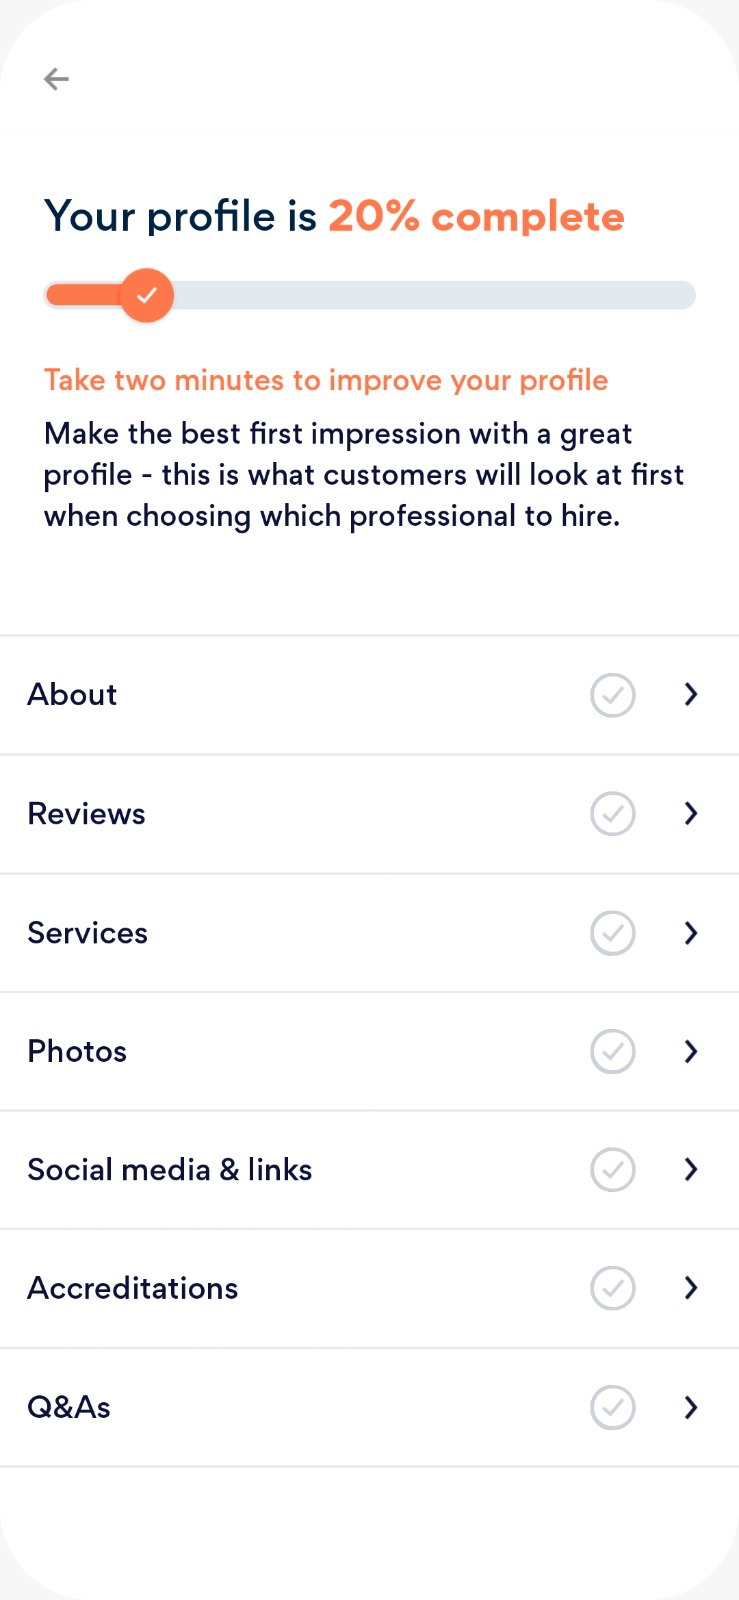The image size is (739, 1600).
Task: Expand the About section chevron
Action: tap(691, 695)
